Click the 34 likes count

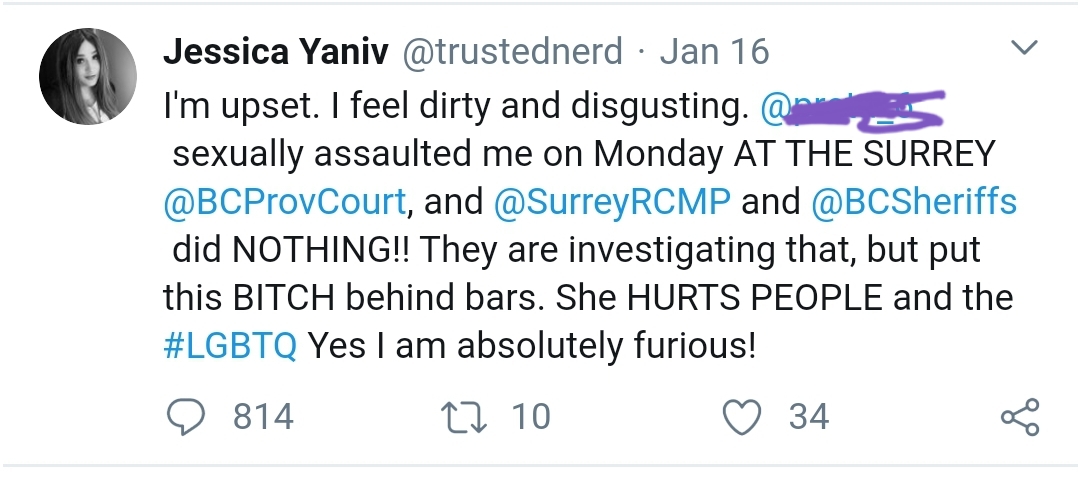coord(808,416)
